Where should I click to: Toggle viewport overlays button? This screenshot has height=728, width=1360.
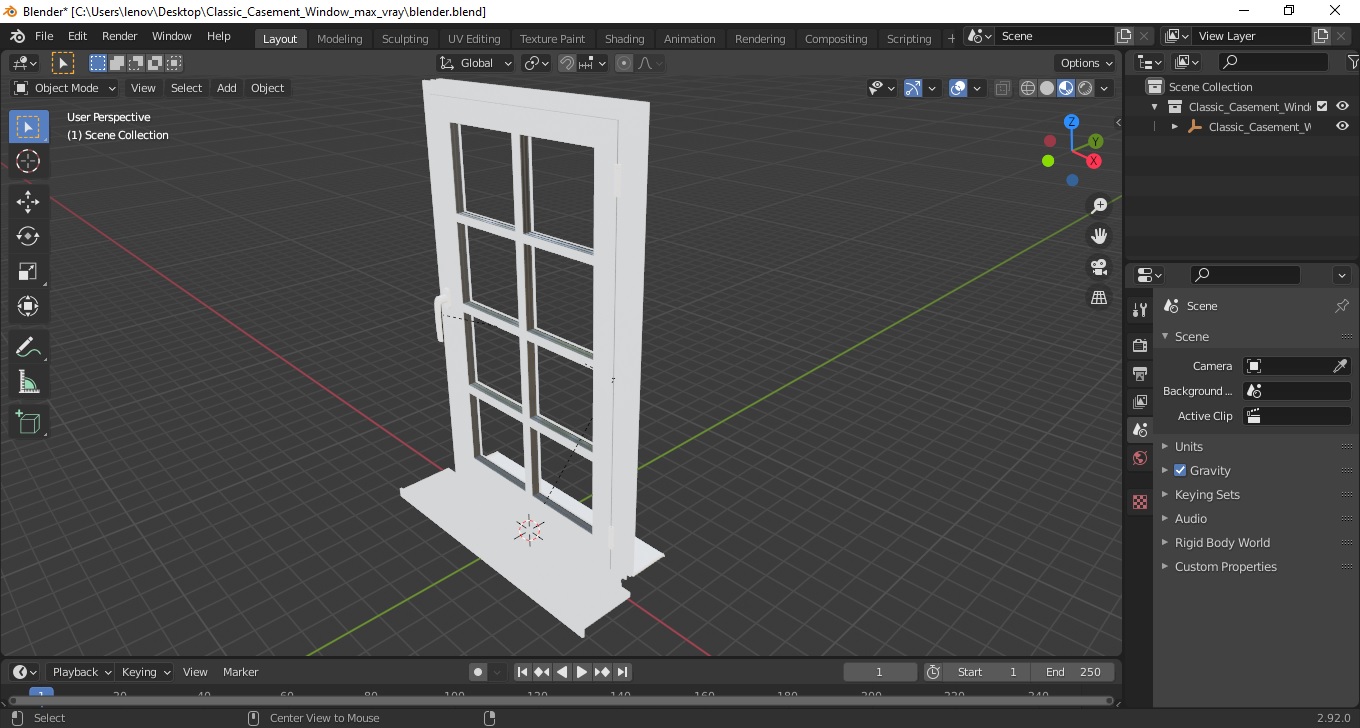(958, 88)
